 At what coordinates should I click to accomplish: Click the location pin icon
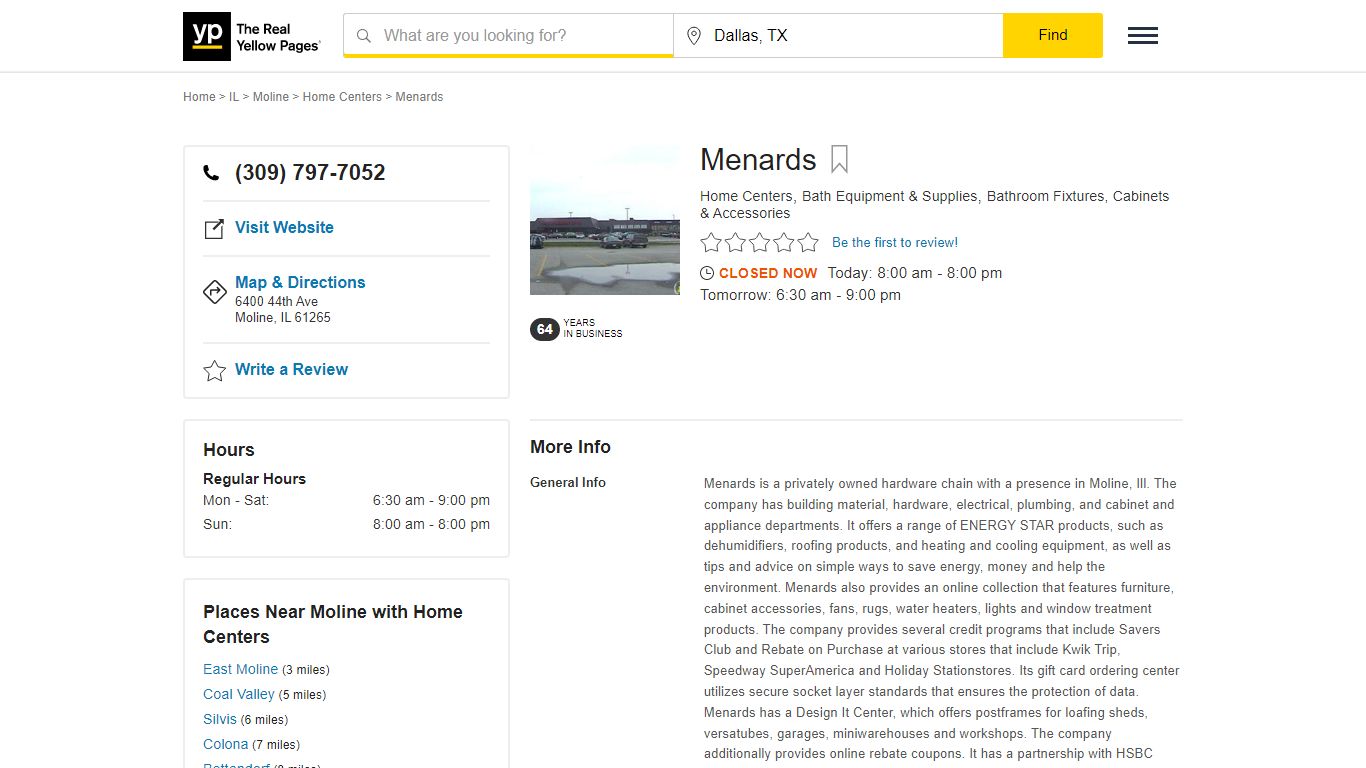(x=694, y=36)
